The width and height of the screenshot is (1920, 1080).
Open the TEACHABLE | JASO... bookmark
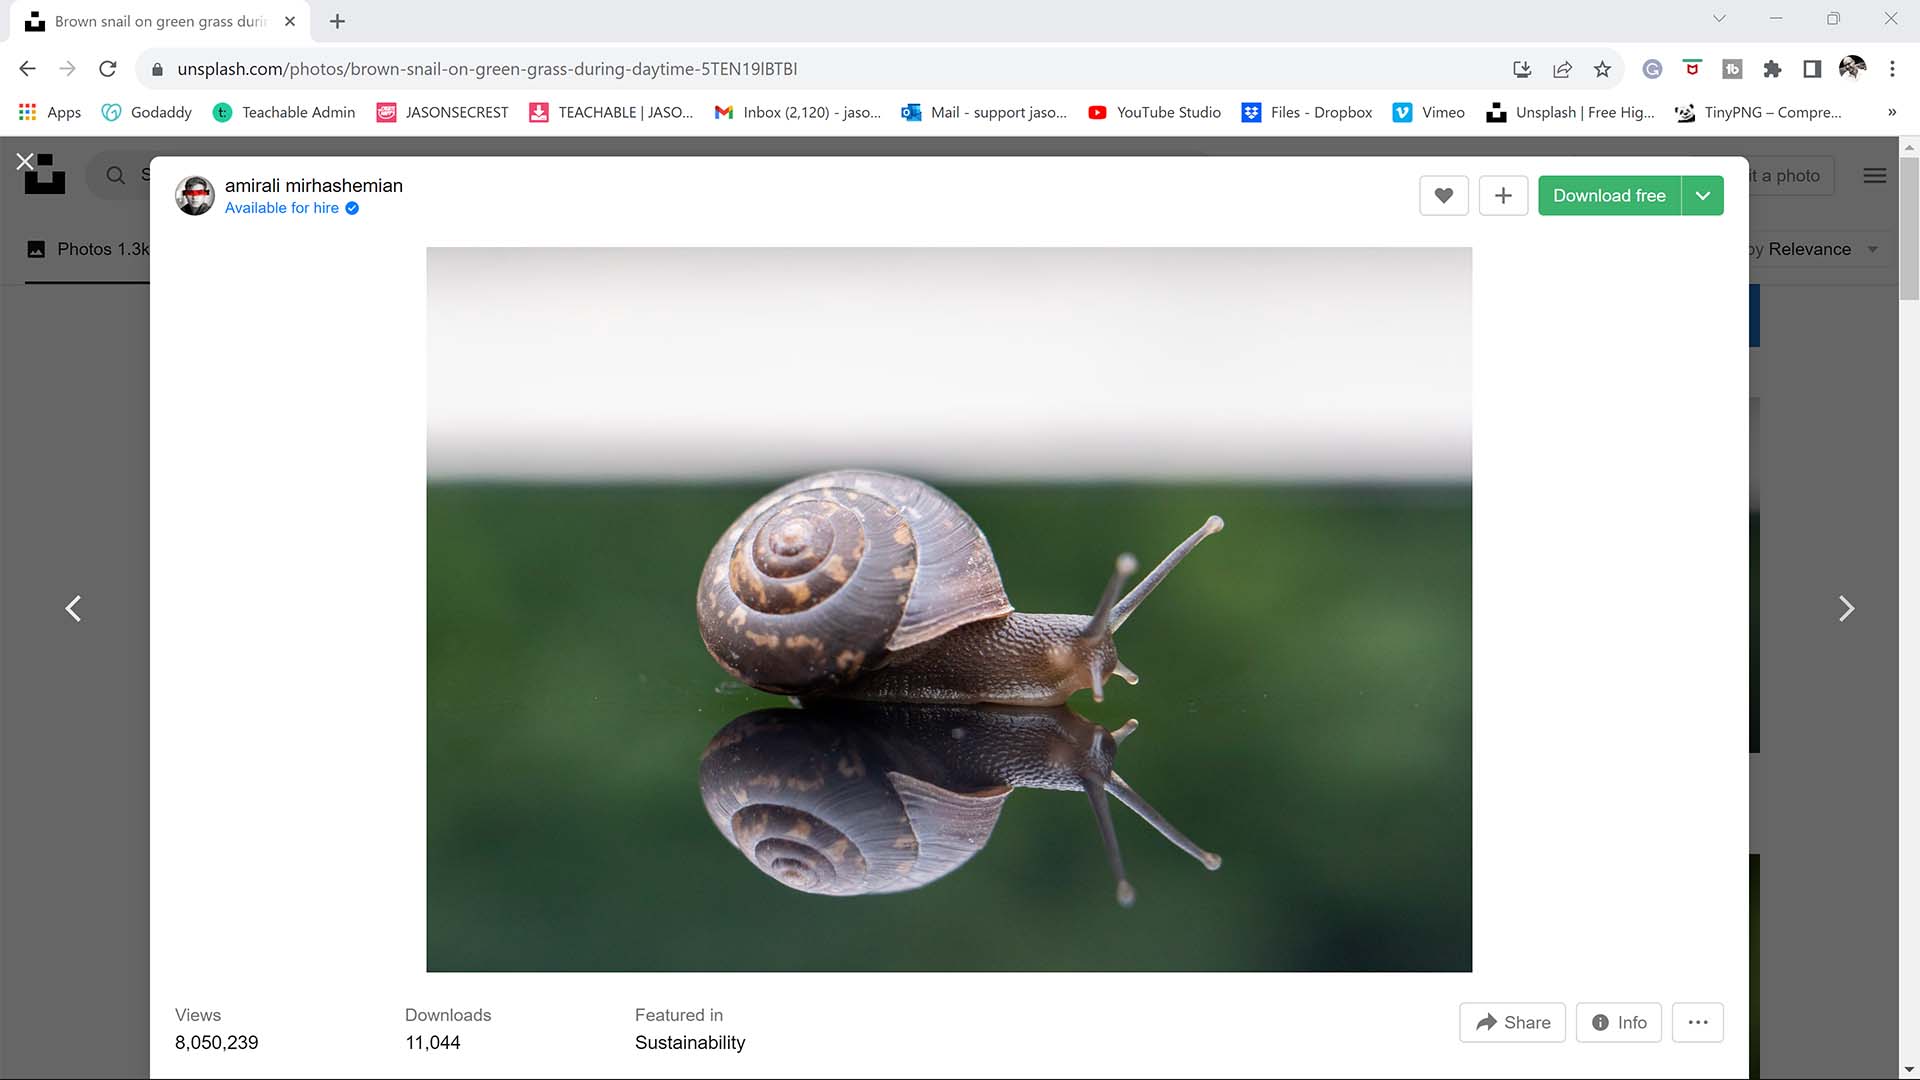click(x=611, y=112)
